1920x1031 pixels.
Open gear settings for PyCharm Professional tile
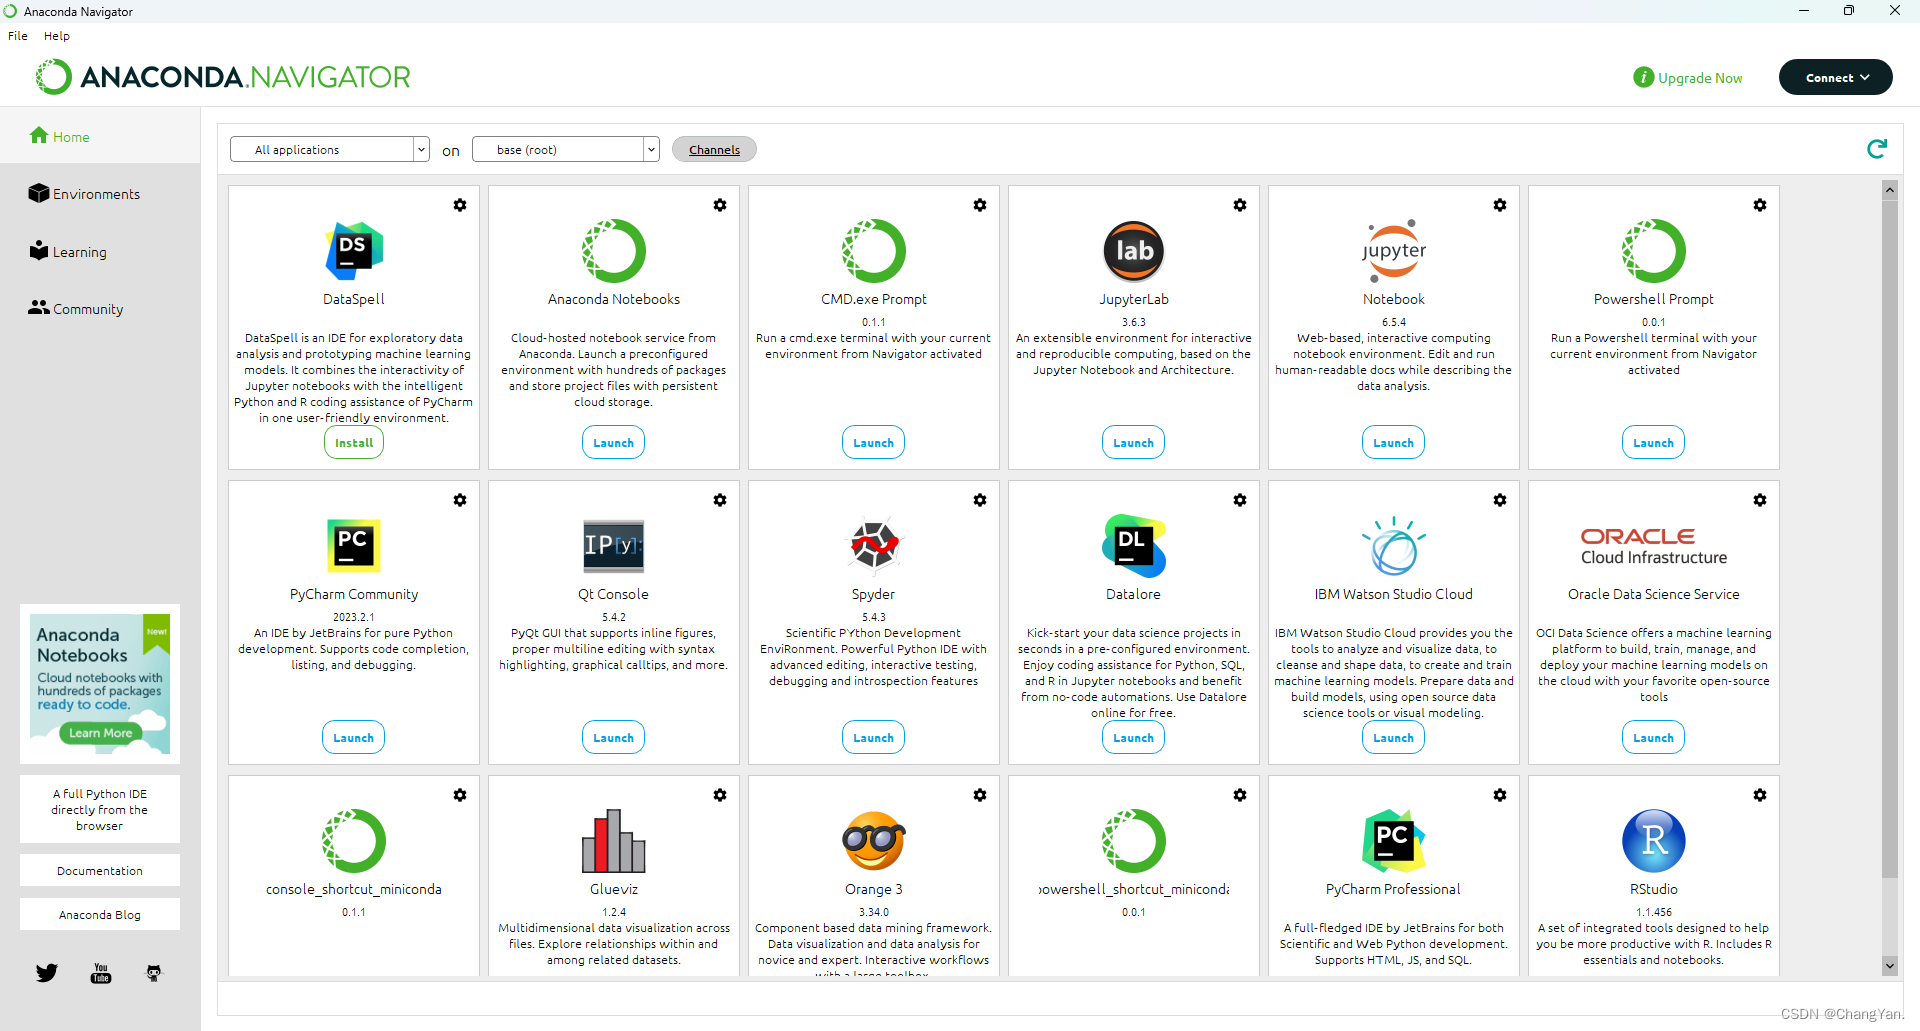pyautogui.click(x=1500, y=795)
